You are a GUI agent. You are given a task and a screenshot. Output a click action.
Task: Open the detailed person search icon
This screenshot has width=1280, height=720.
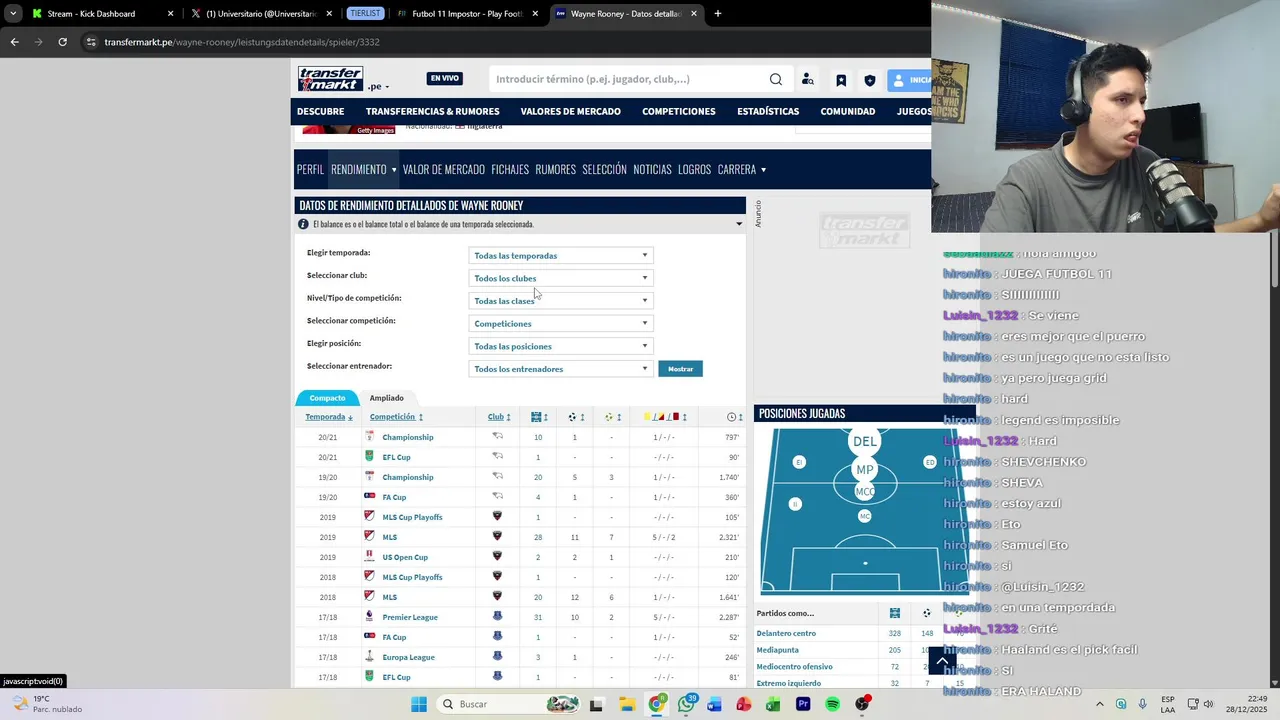point(808,80)
